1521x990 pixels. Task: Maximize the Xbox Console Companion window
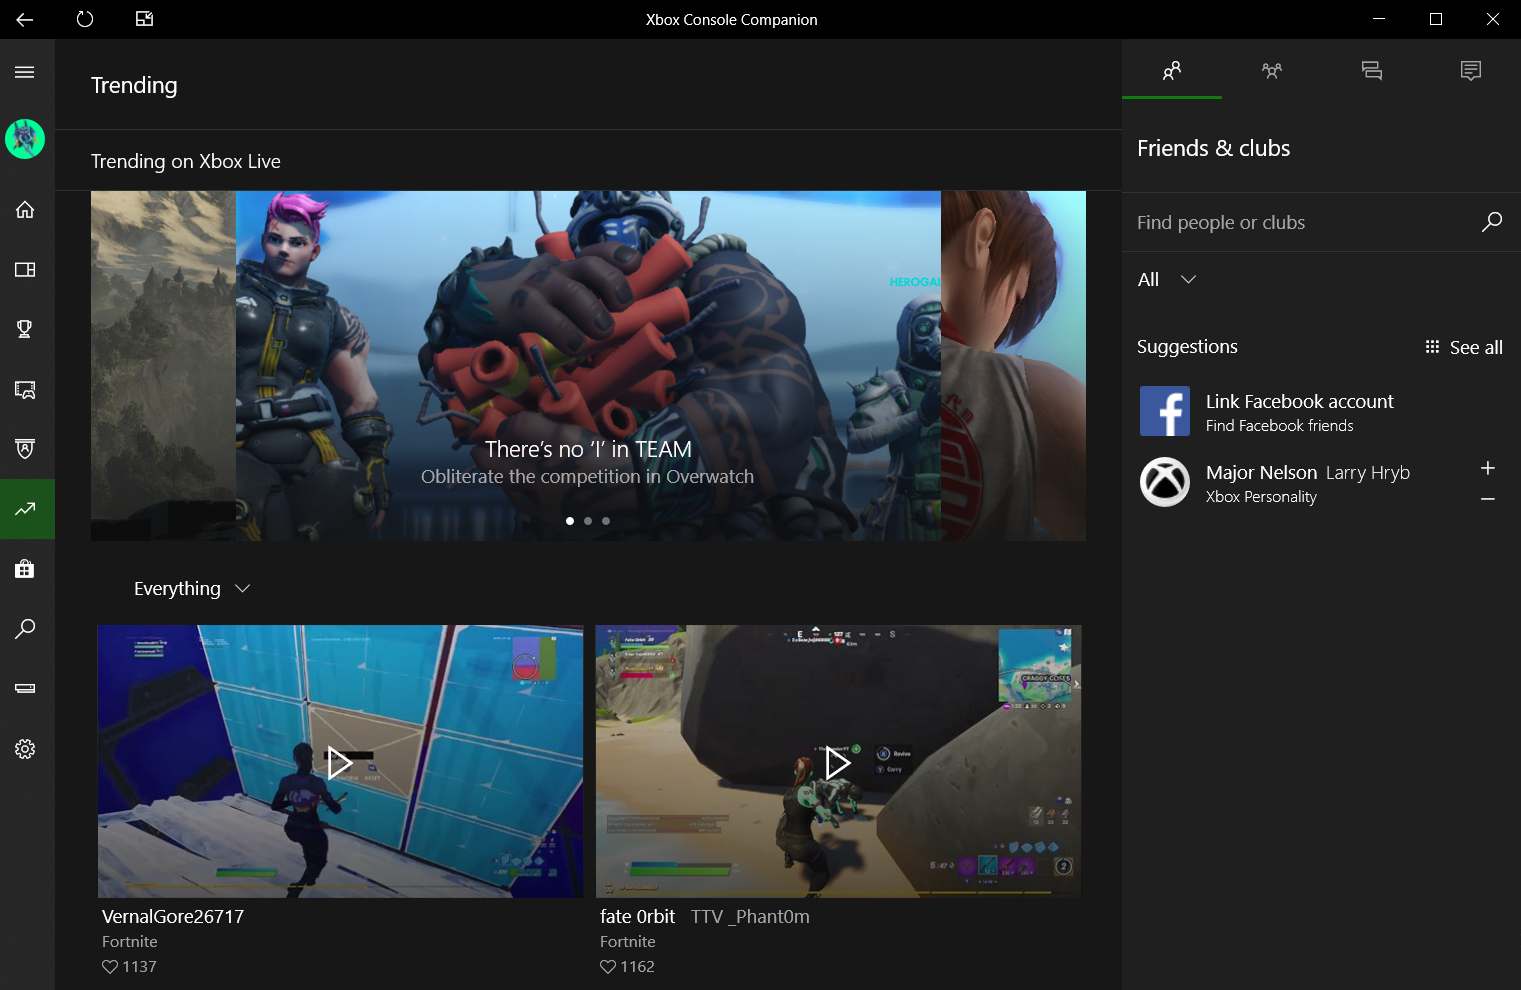point(1436,19)
